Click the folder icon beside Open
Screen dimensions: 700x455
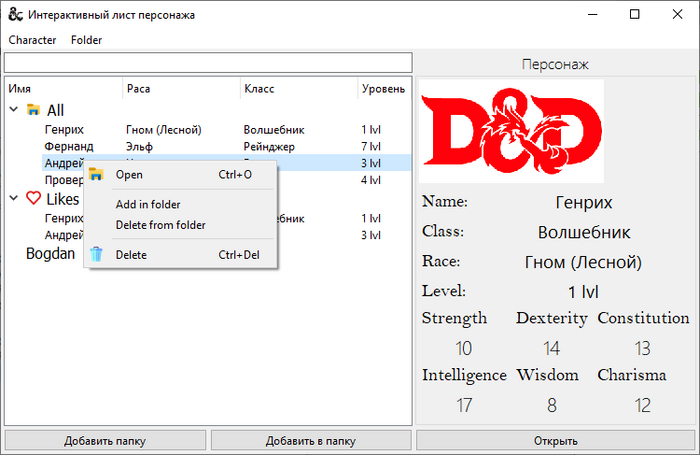click(96, 174)
